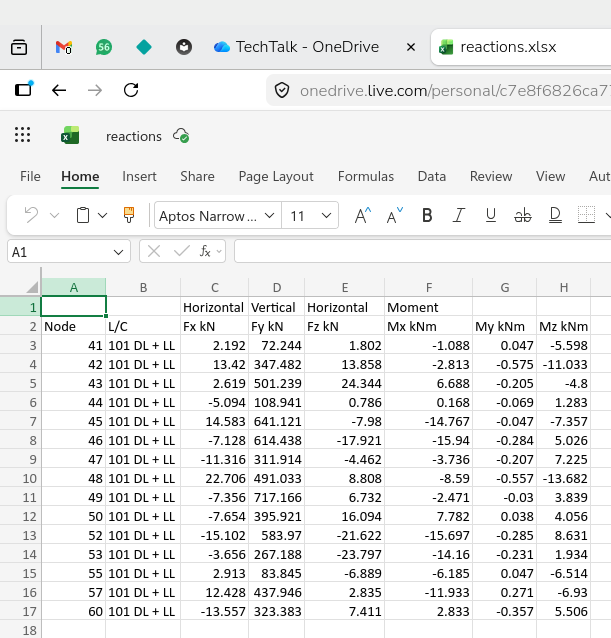Select column F header
Screen dimensions: 611x638
click(x=429, y=288)
